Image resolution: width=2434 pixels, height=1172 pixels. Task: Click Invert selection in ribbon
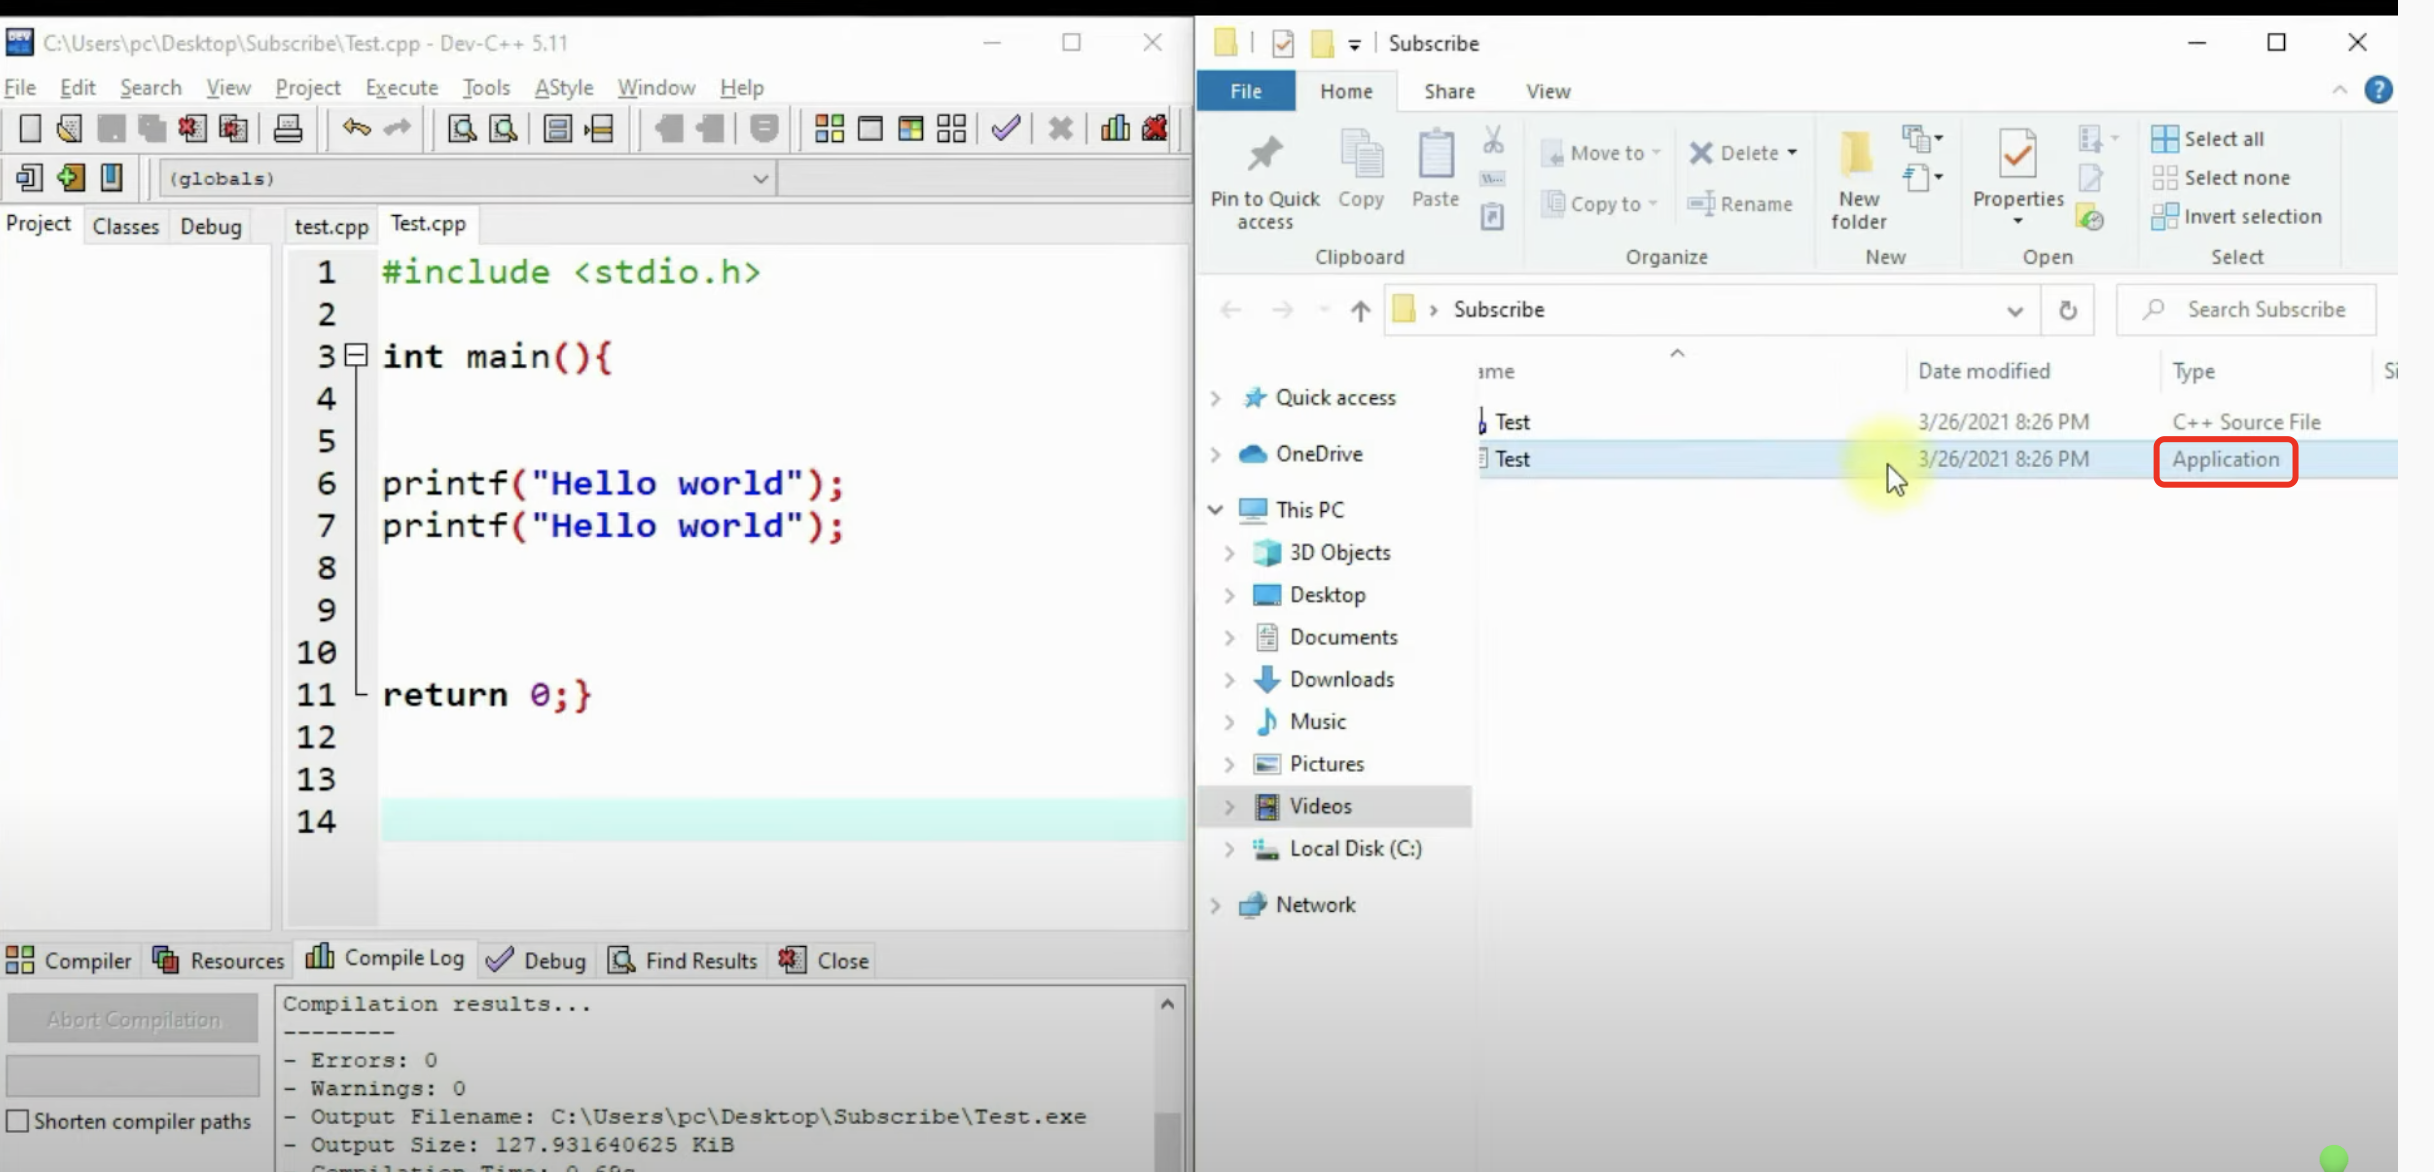pos(2237,217)
